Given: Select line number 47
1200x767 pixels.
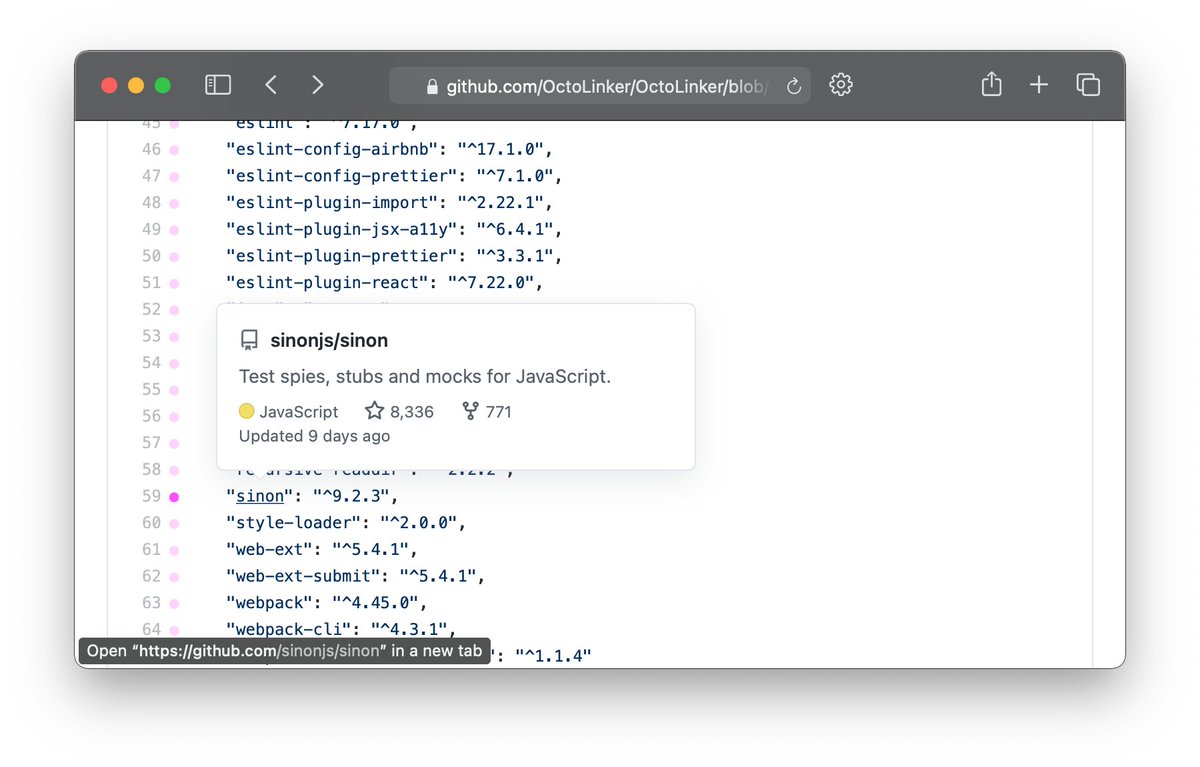Looking at the screenshot, I should pyautogui.click(x=151, y=176).
